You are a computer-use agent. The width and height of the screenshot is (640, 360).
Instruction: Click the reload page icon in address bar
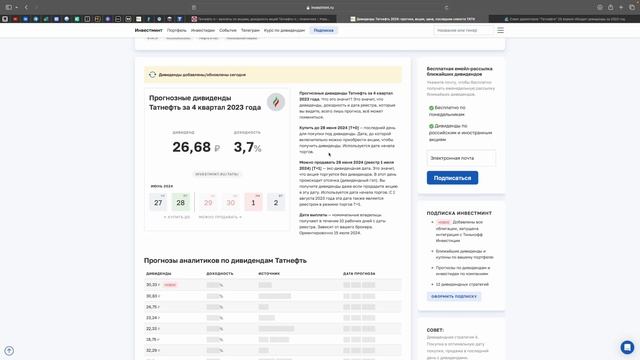pyautogui.click(x=446, y=7)
